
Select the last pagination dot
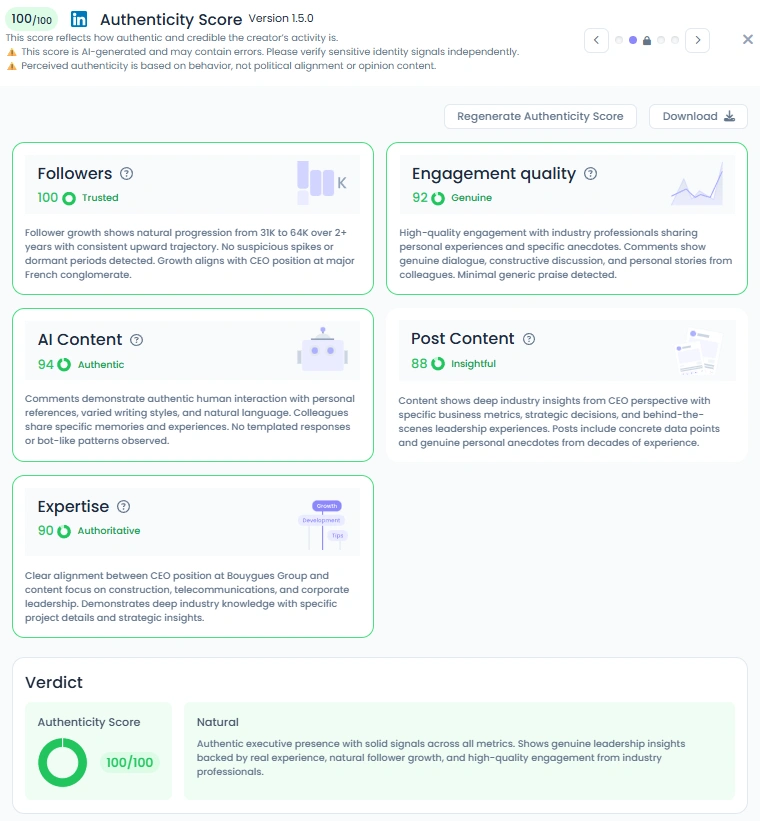coord(675,40)
